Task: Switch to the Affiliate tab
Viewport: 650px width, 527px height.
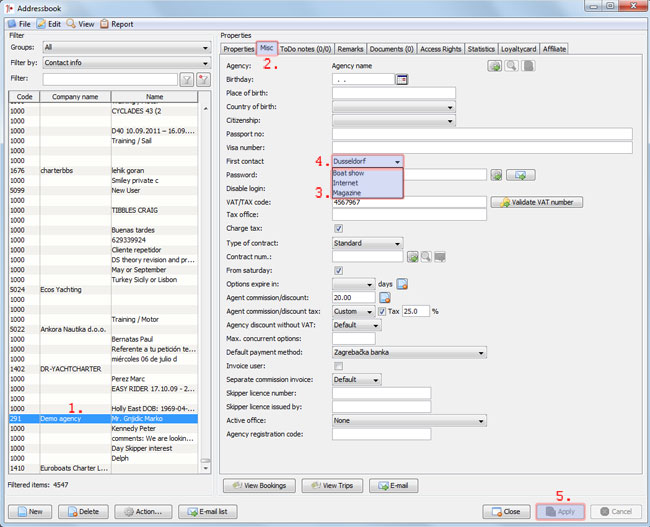Action: point(554,49)
